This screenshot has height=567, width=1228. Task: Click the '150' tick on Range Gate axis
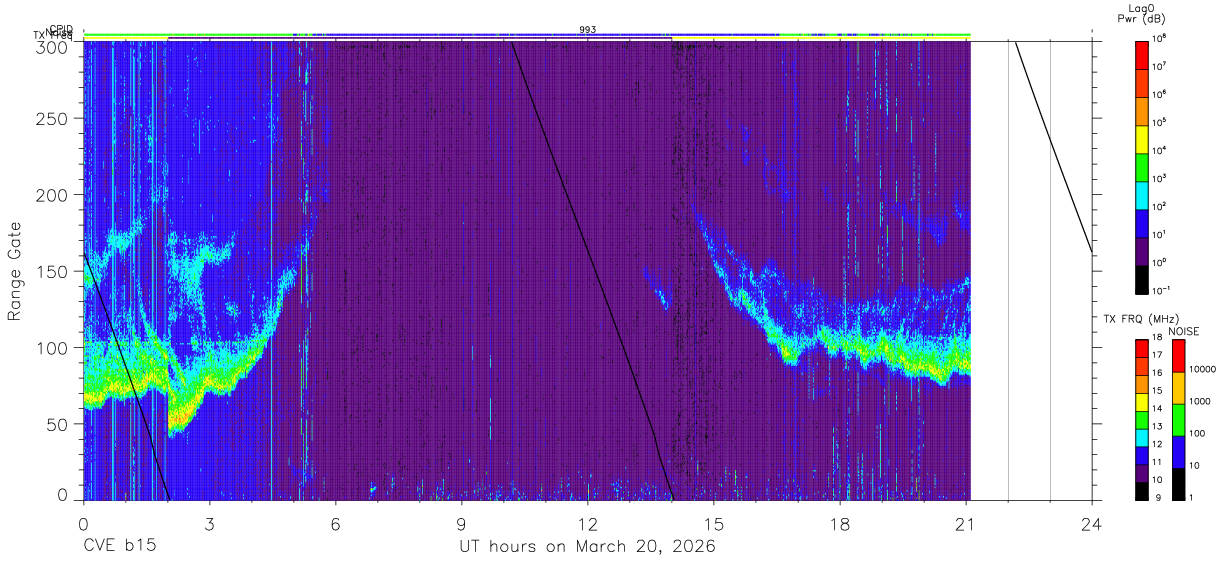click(54, 271)
